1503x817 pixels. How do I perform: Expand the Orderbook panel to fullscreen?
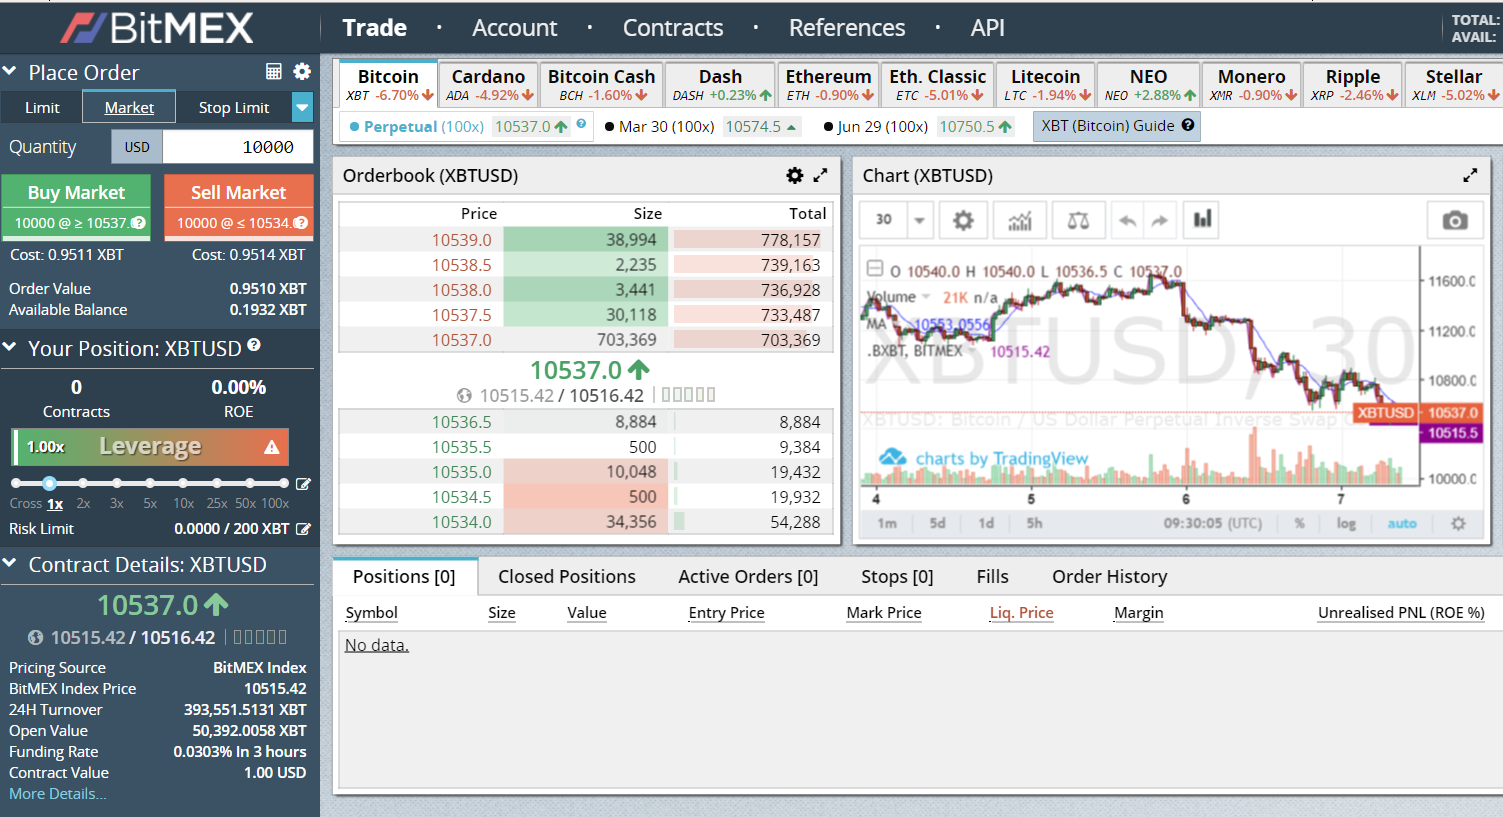point(820,175)
